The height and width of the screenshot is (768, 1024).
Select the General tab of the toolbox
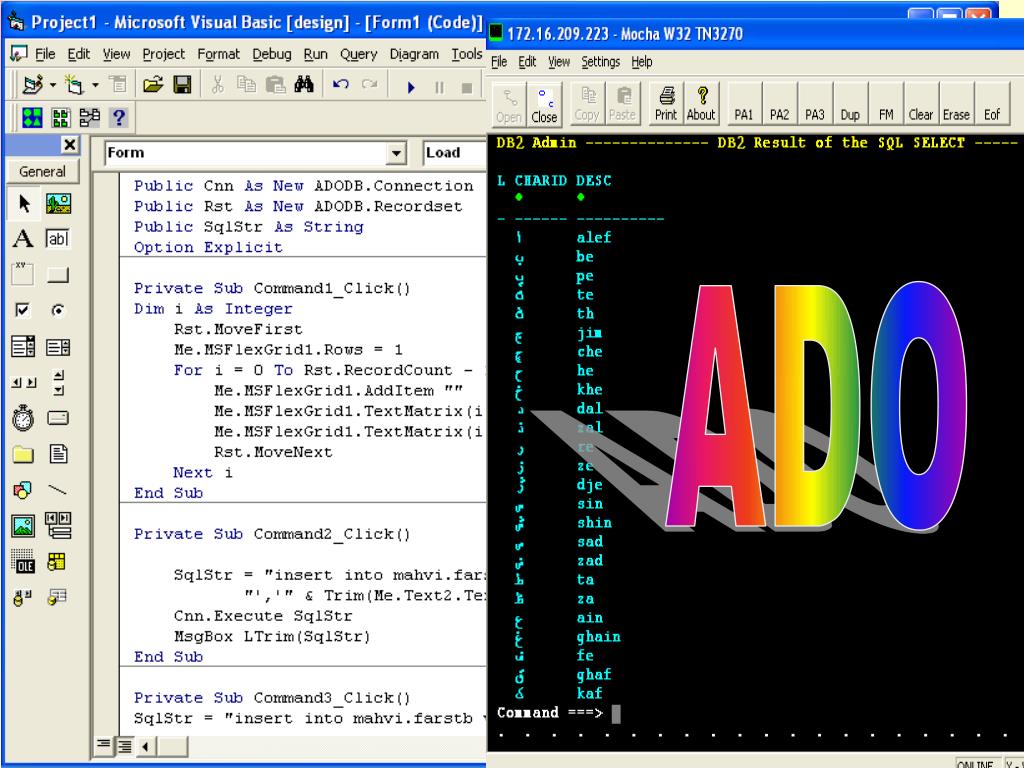(42, 172)
